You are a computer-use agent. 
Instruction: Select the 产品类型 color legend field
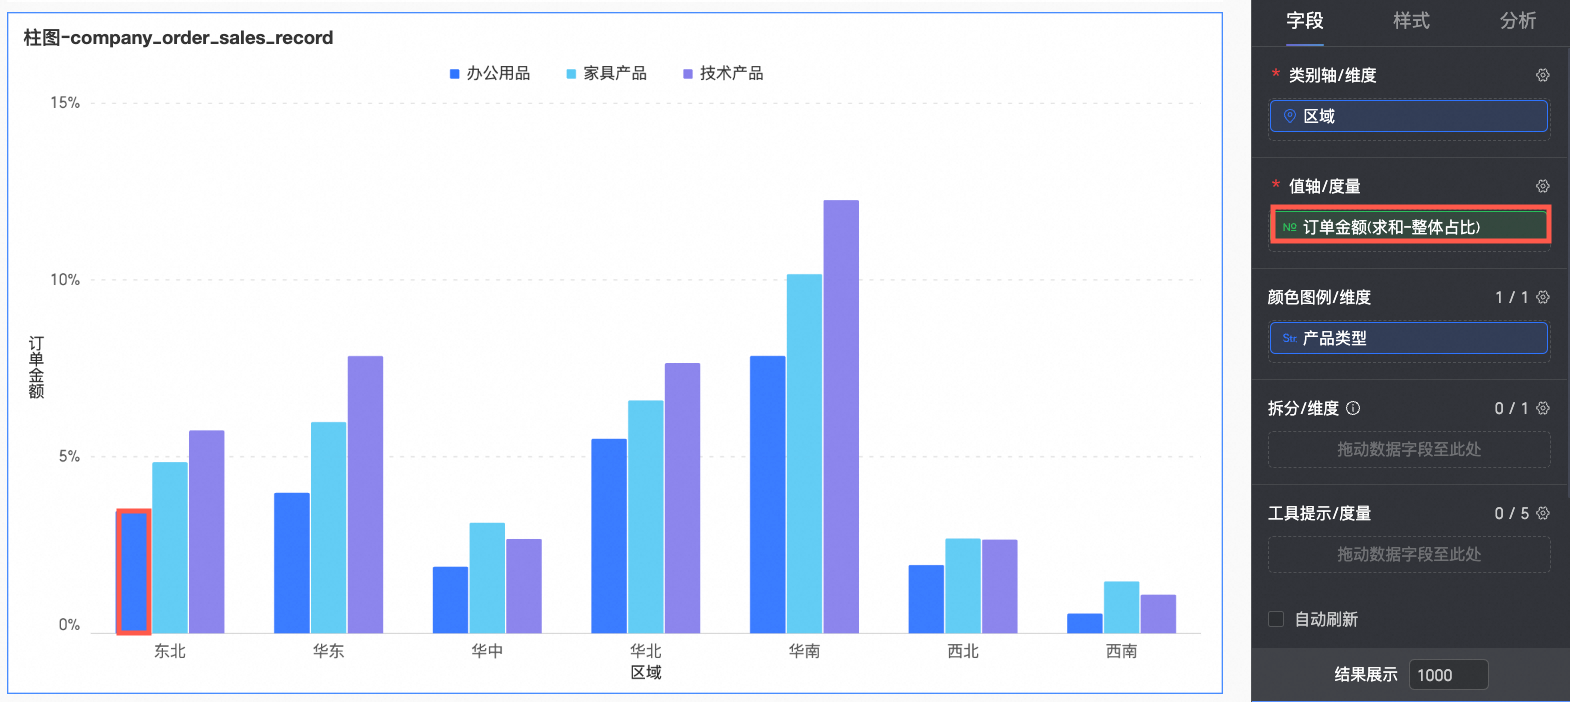point(1409,338)
